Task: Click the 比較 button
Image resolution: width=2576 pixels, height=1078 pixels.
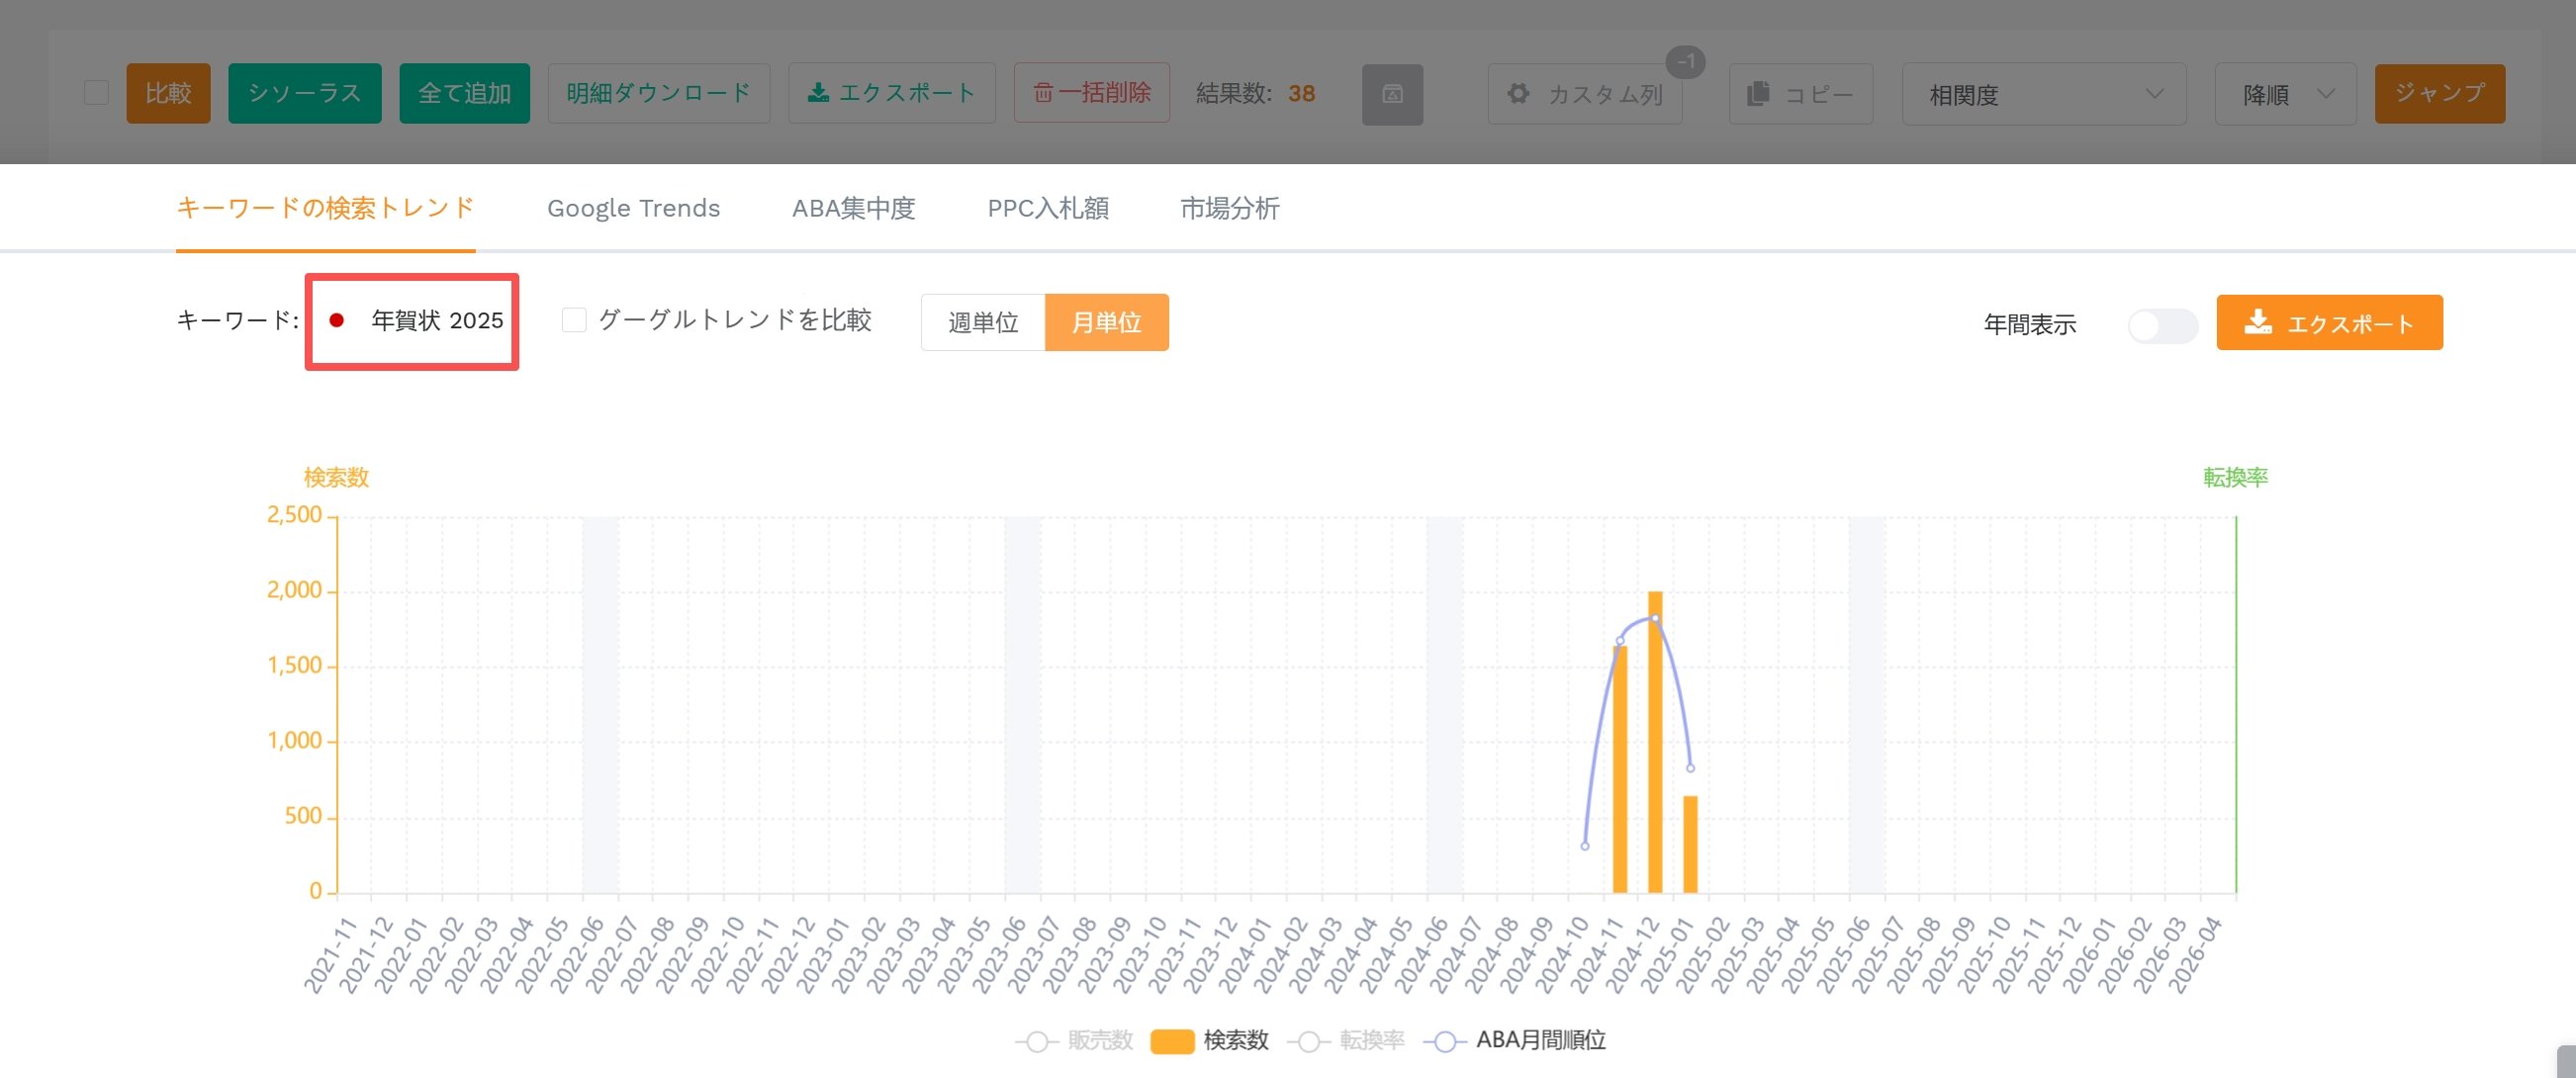Action: point(168,93)
